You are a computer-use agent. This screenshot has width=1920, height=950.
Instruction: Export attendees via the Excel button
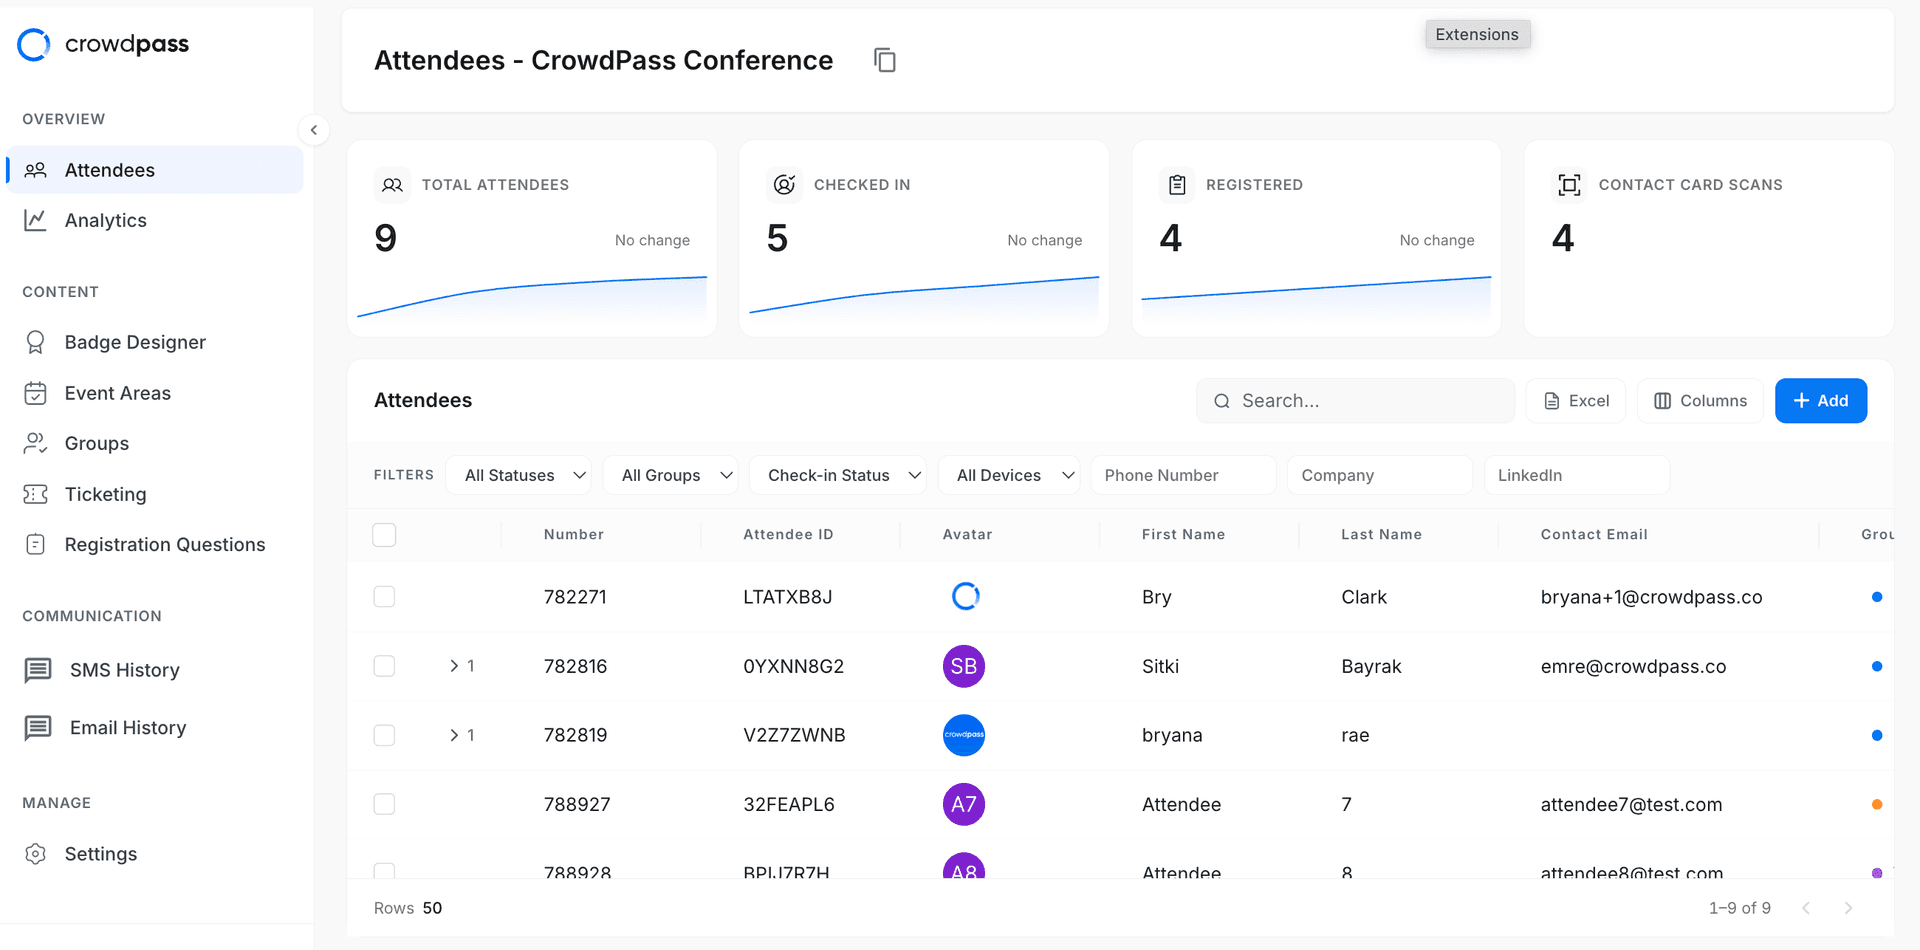(1575, 400)
